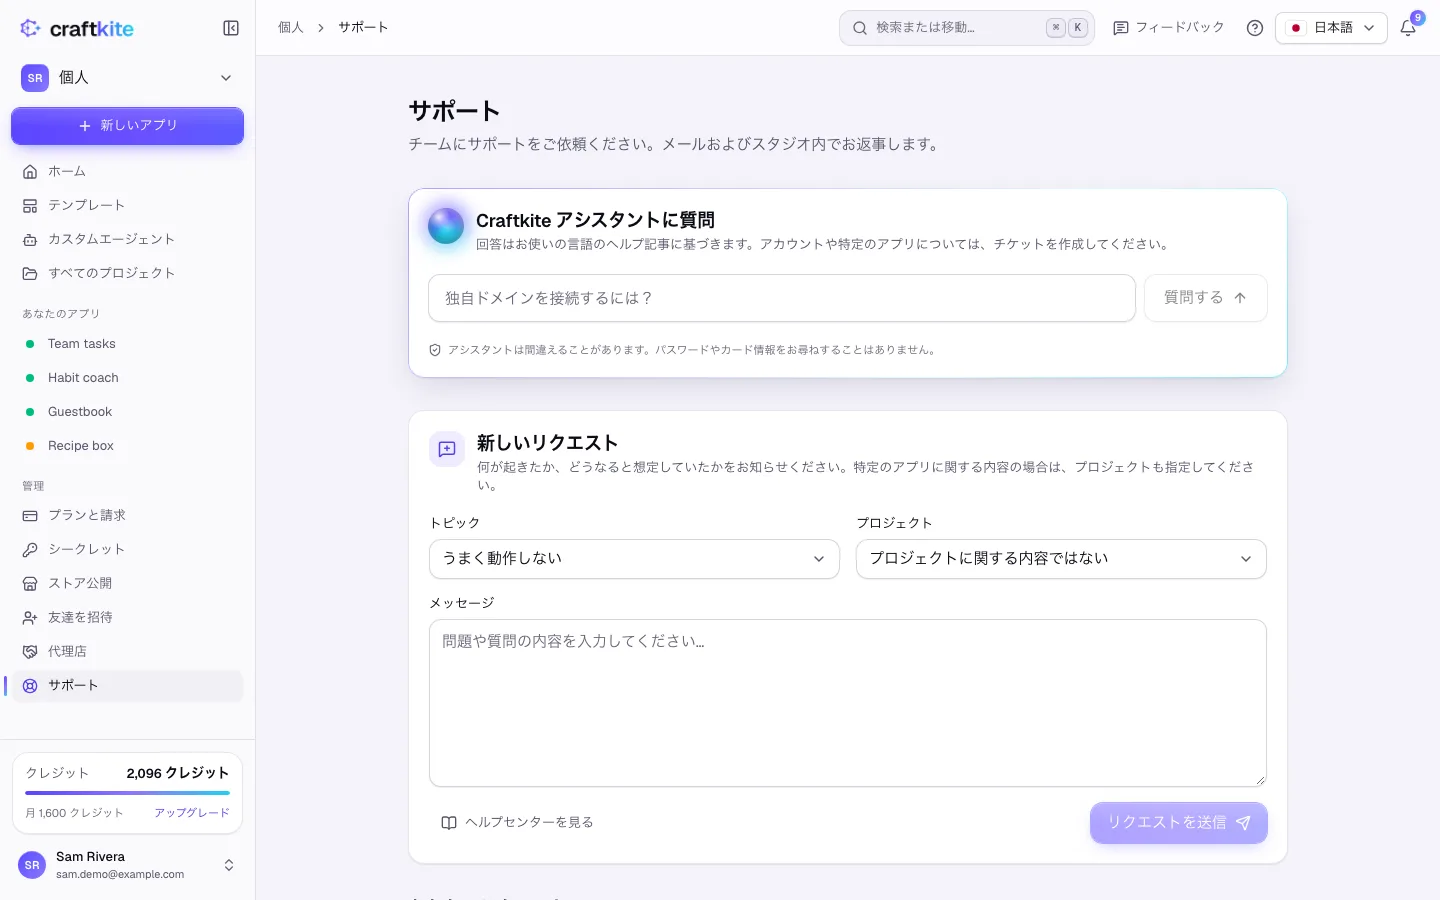Open the Sam Rivera account menu chevron
Image resolution: width=1440 pixels, height=900 pixels.
coord(229,865)
